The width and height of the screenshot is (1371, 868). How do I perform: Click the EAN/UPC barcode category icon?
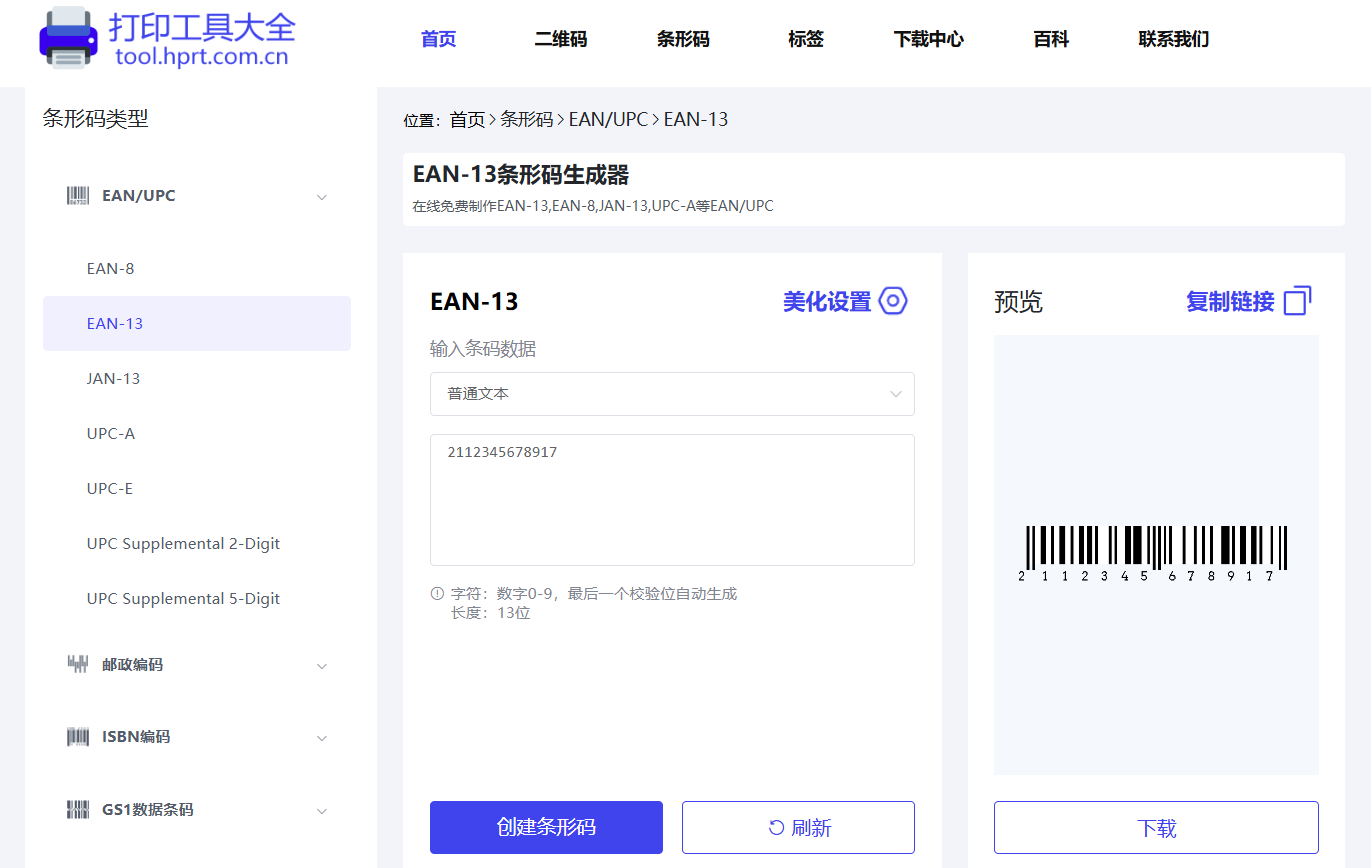tap(78, 196)
